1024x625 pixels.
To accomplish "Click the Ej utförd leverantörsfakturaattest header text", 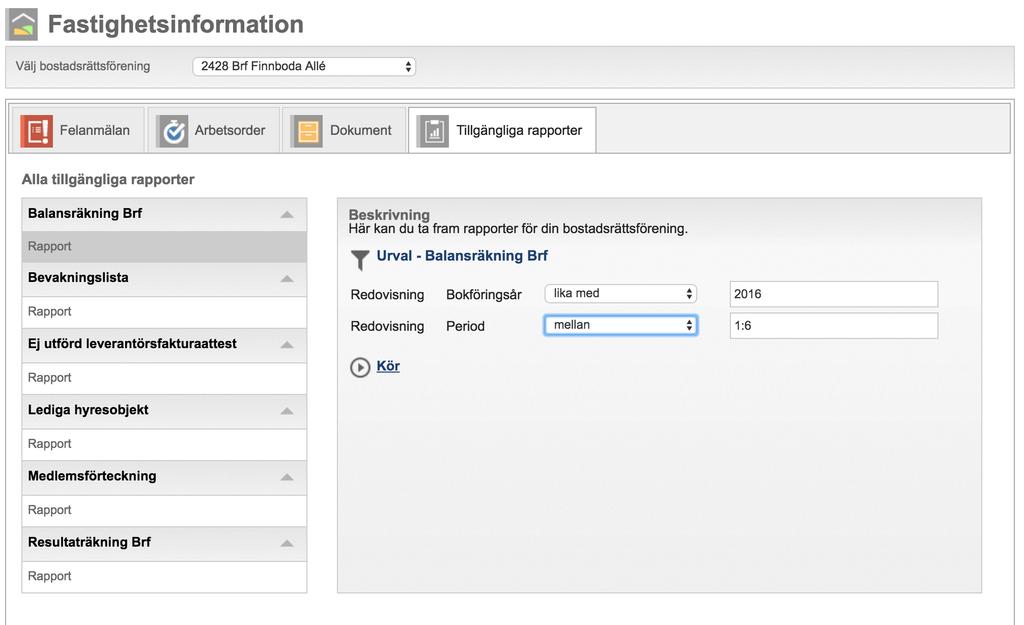I will pos(132,344).
